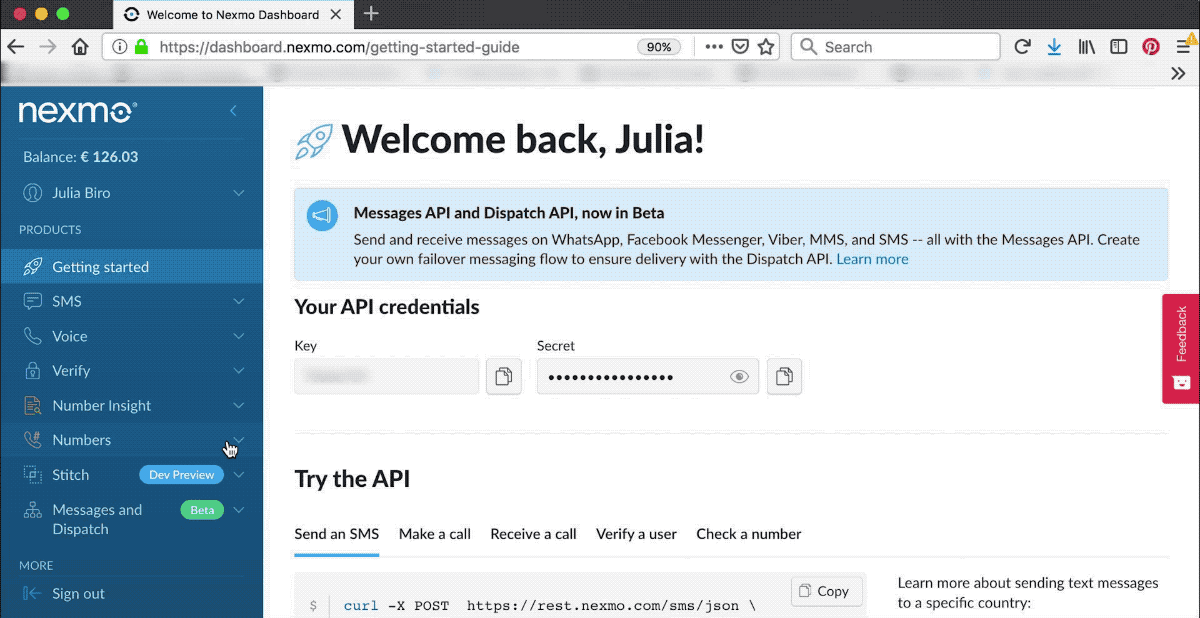Open the Firefox library icon
Viewport: 1200px width, 618px height.
pos(1087,47)
